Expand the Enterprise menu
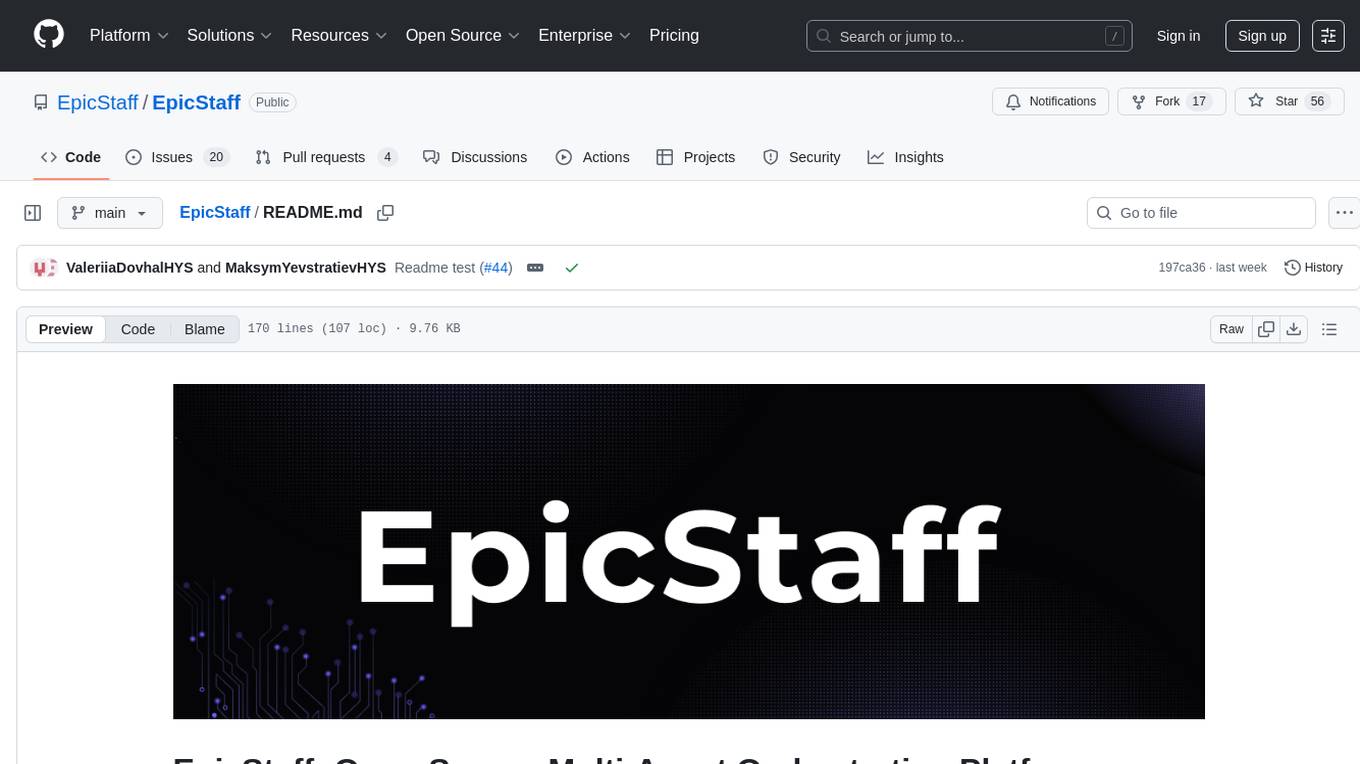The height and width of the screenshot is (764, 1360). click(585, 35)
